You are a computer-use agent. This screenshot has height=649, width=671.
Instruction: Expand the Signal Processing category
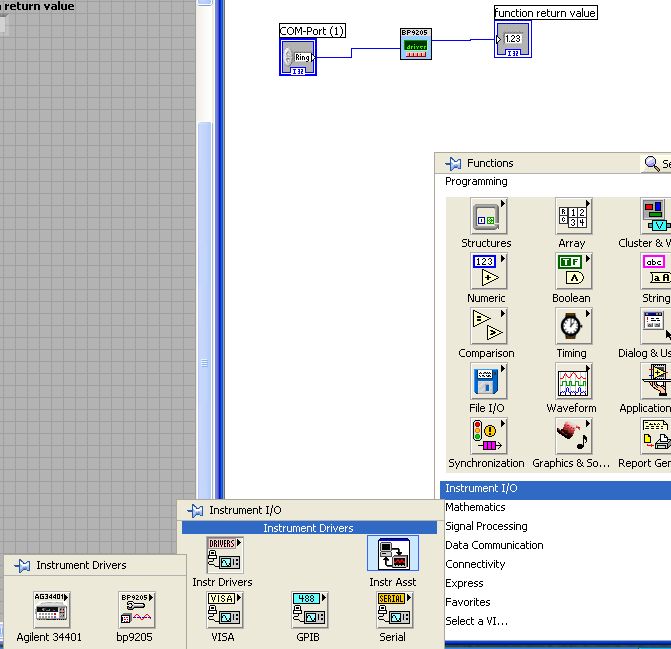tap(486, 526)
